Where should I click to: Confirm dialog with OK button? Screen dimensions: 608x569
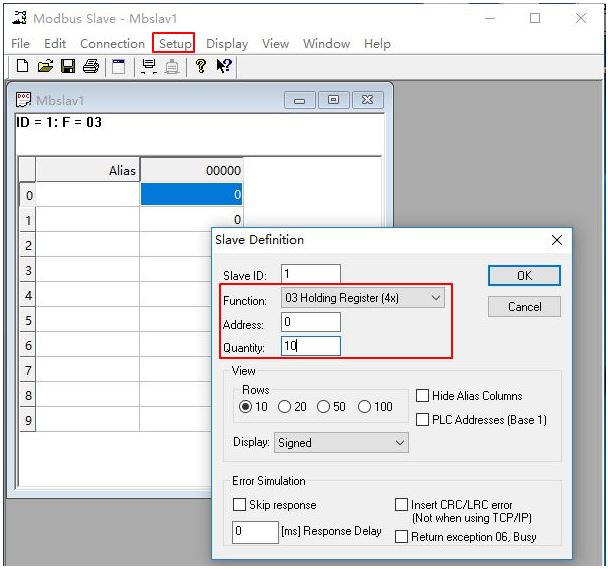click(x=524, y=275)
